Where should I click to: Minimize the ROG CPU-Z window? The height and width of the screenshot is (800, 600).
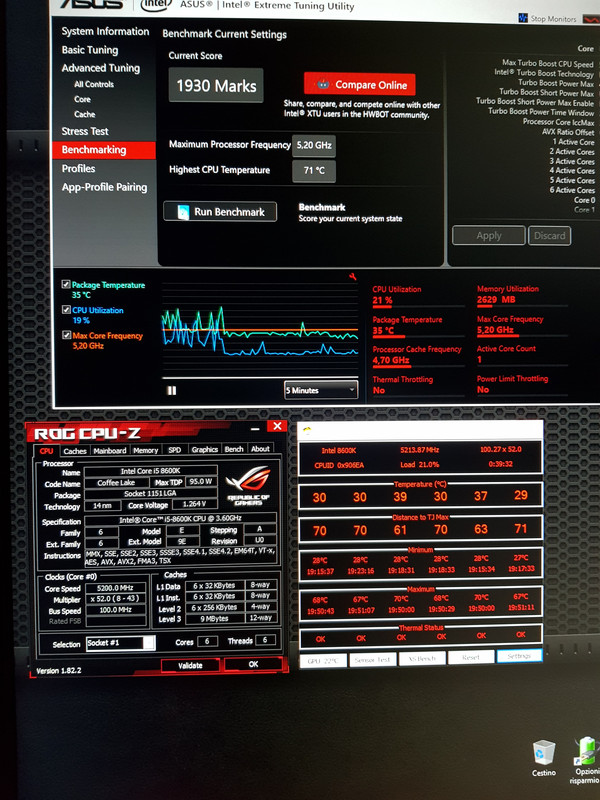coord(255,428)
